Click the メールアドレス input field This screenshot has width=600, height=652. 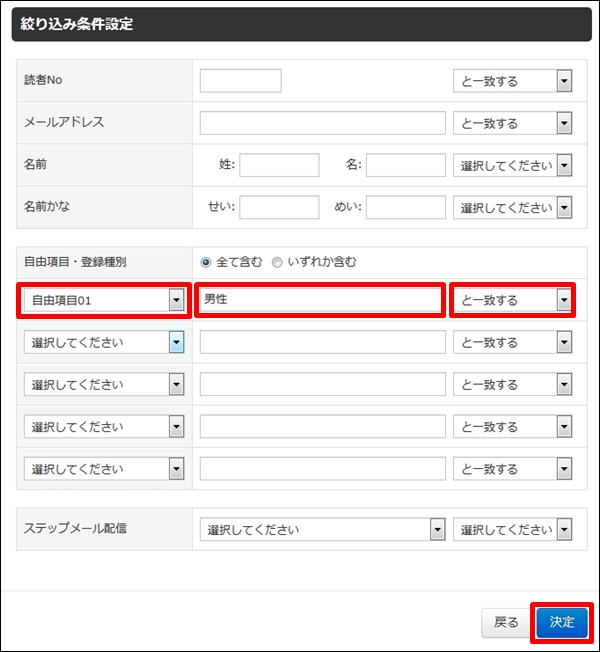[322, 123]
